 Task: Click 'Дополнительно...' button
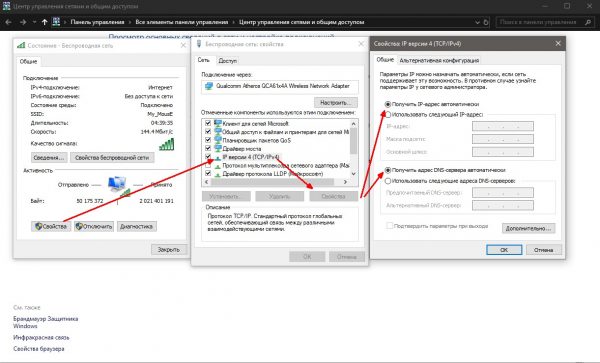click(528, 228)
